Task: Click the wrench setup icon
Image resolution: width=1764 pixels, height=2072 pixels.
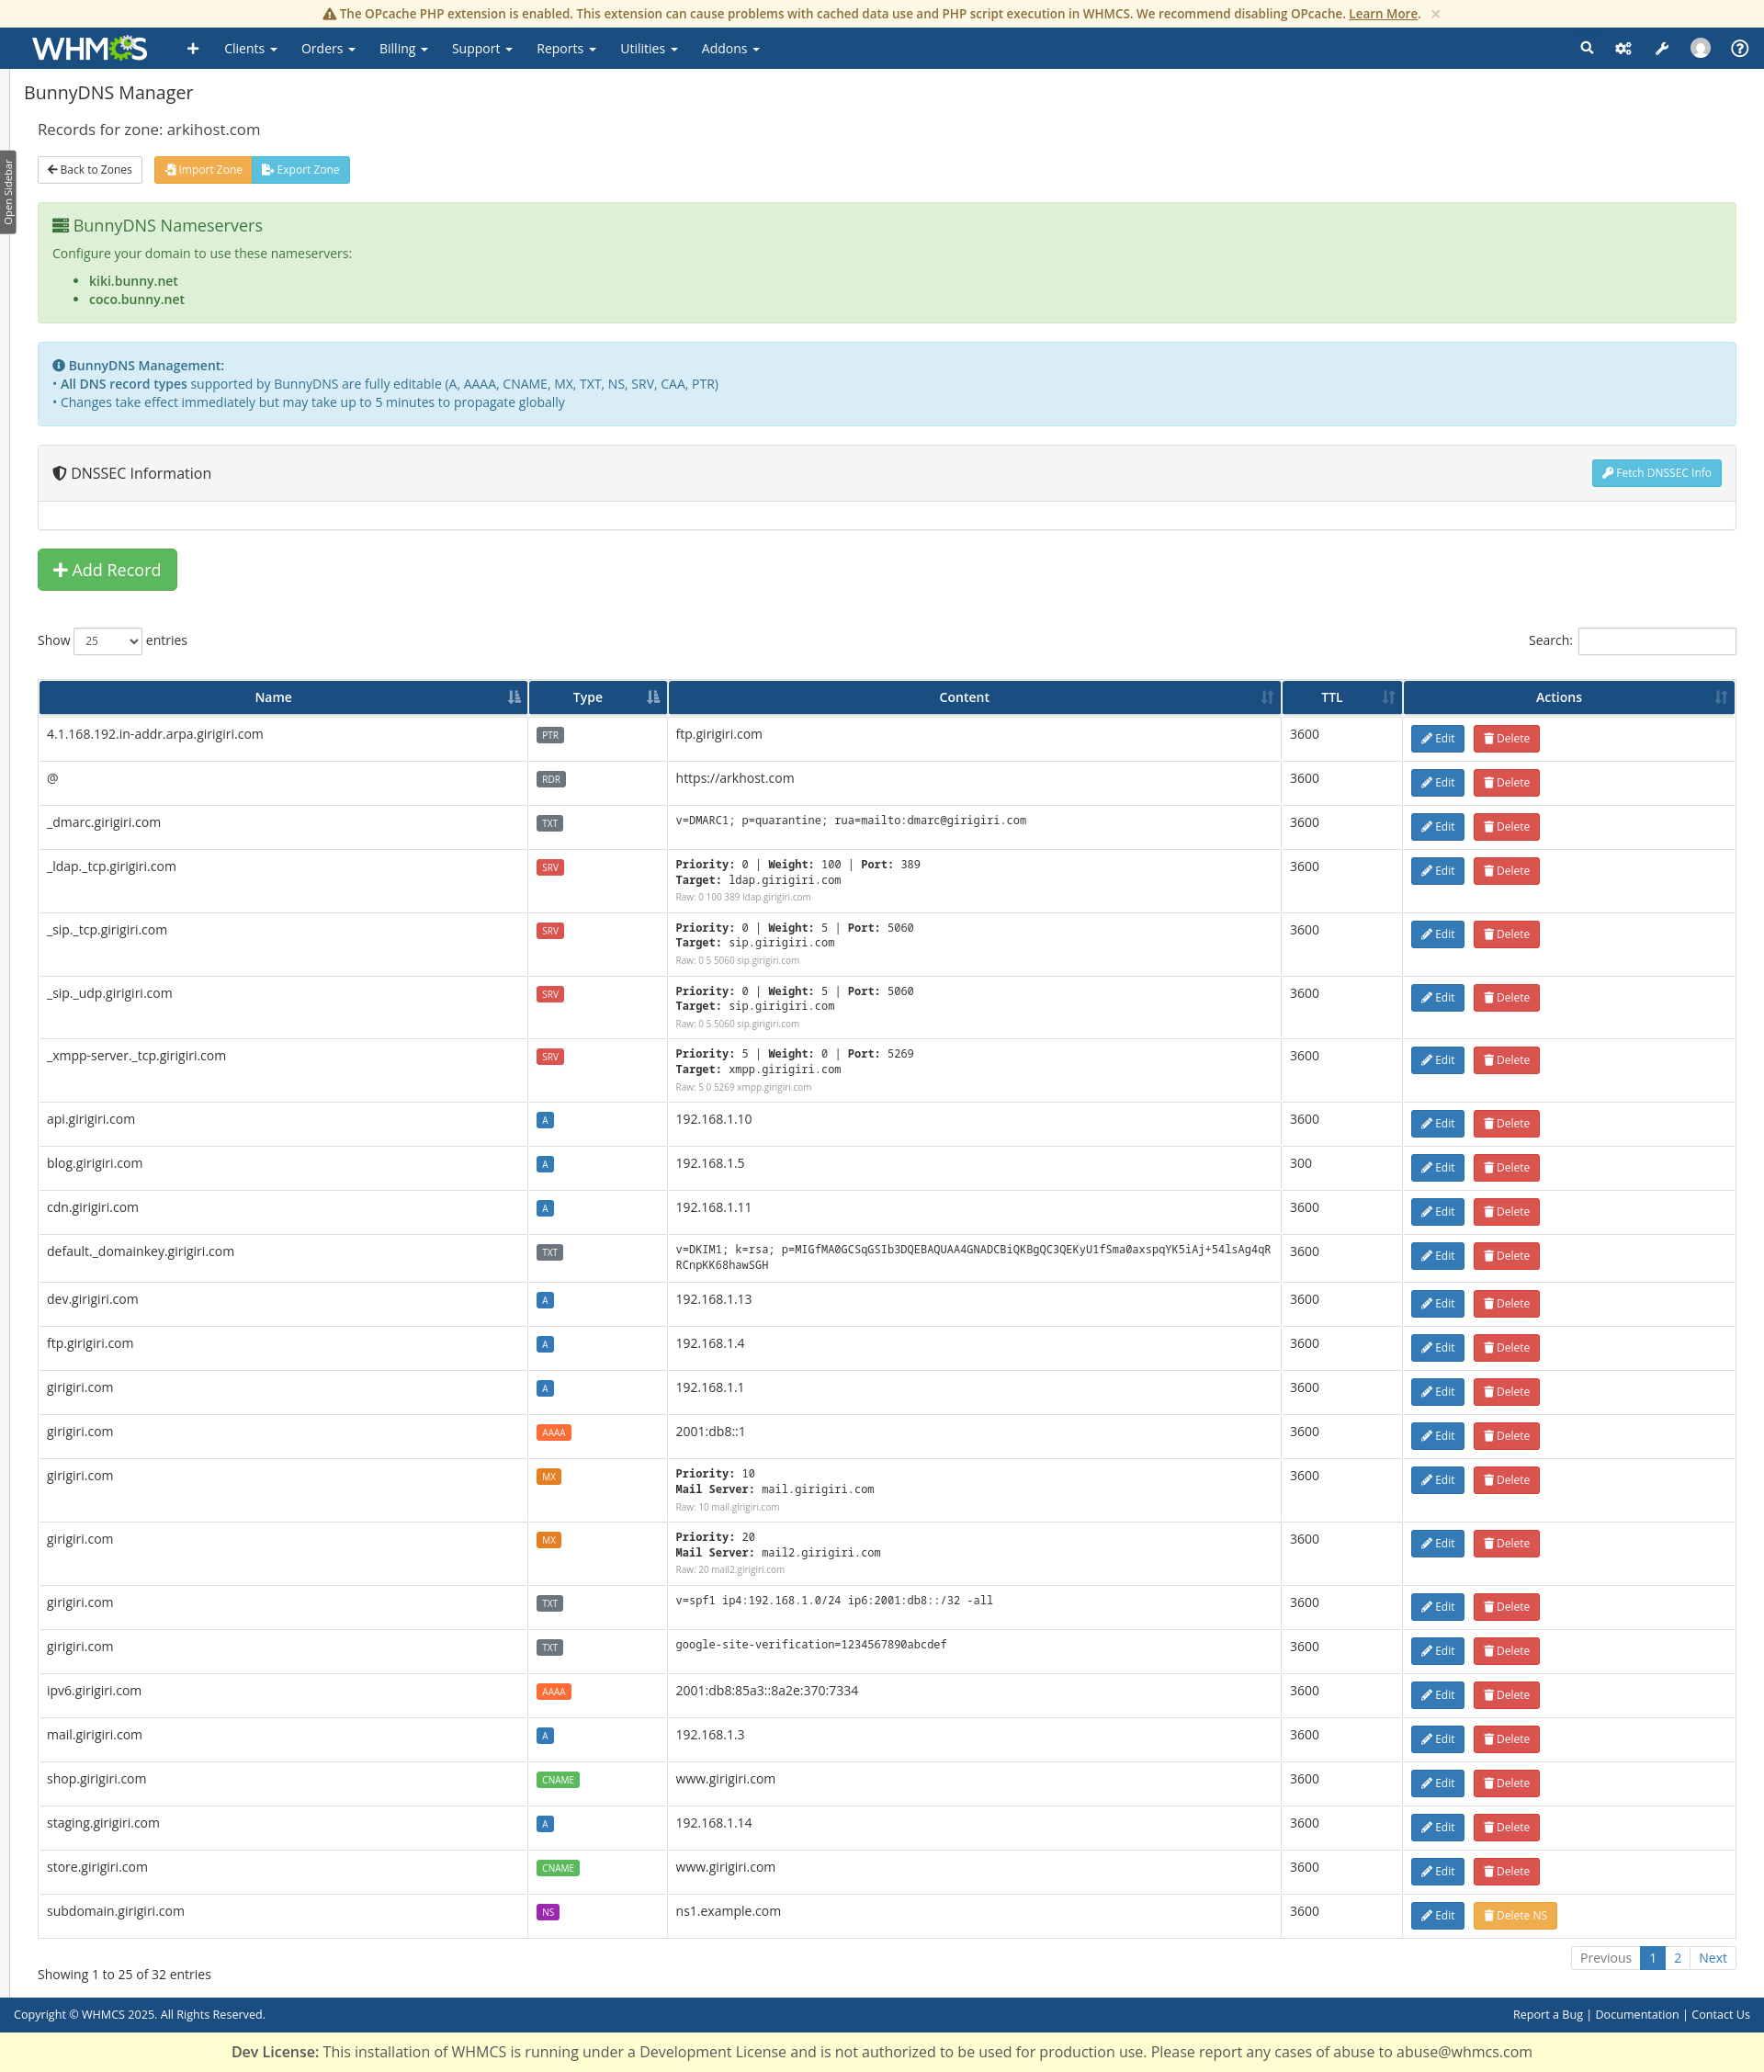Action: (x=1661, y=48)
